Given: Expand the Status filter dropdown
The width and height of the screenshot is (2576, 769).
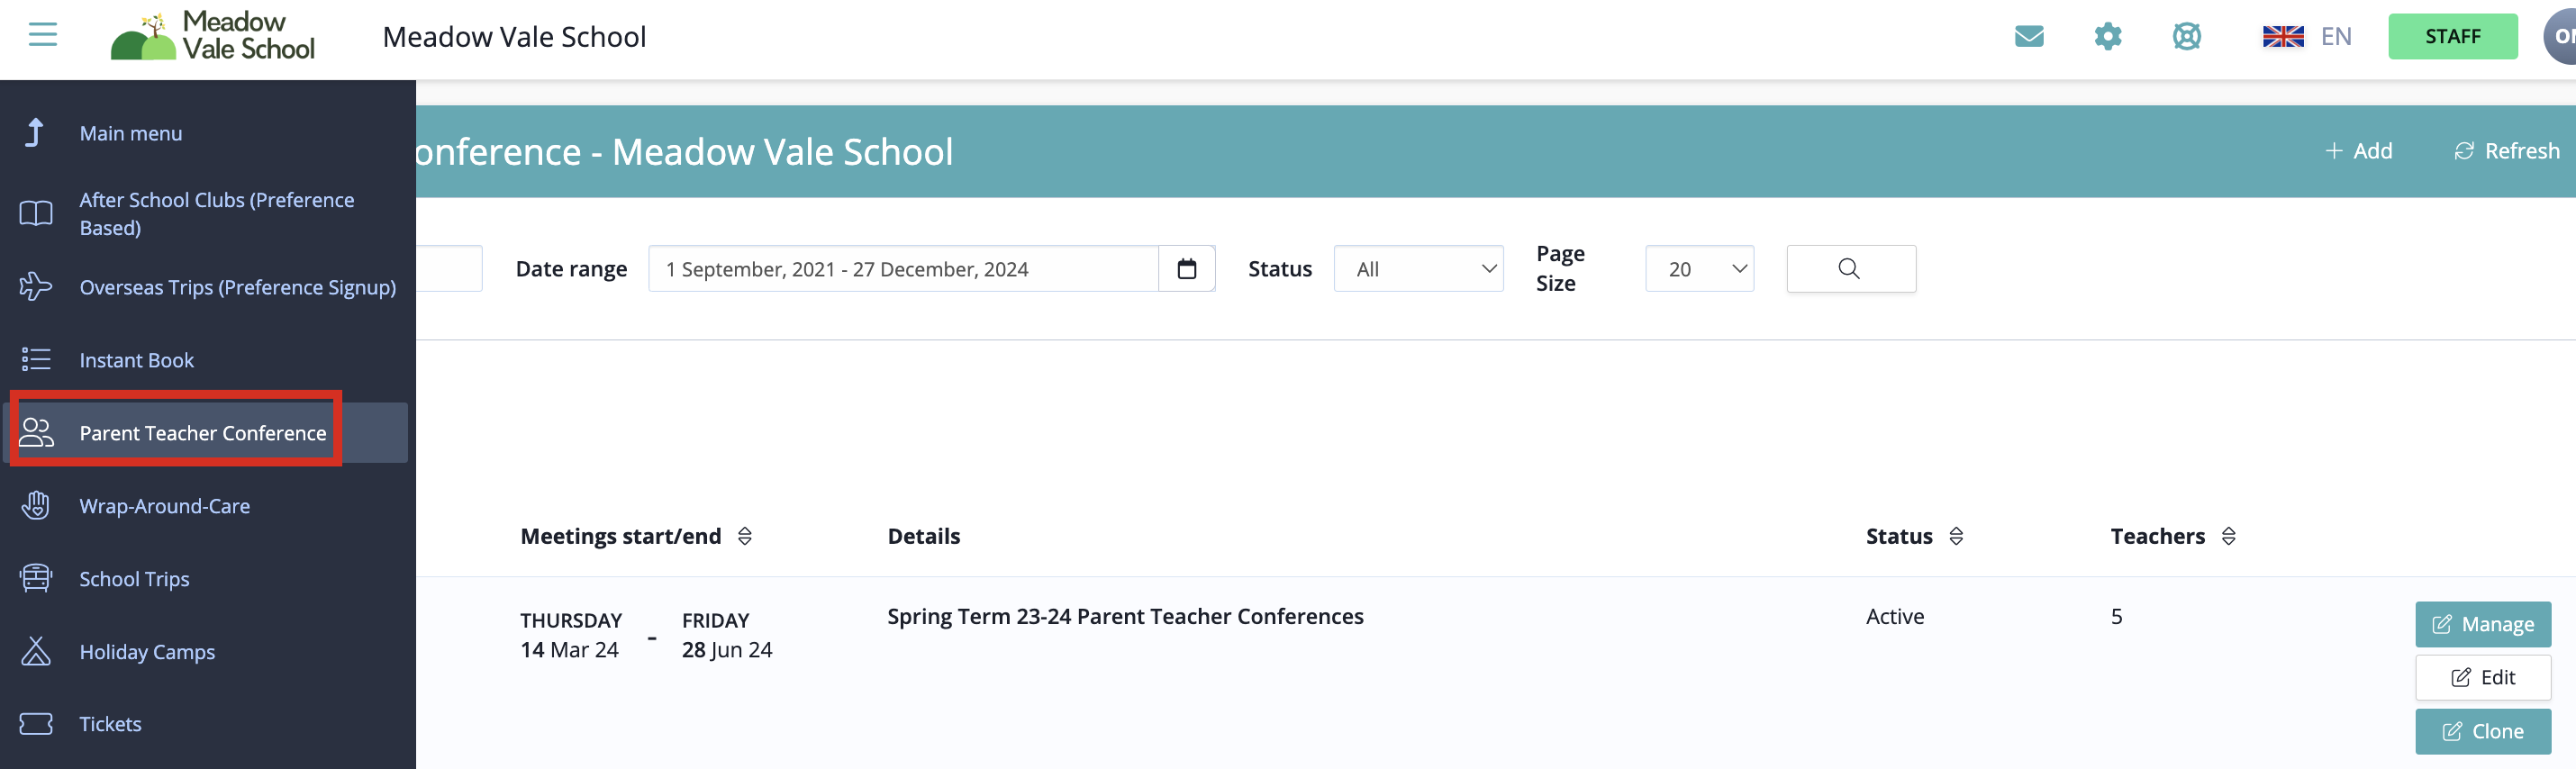Looking at the screenshot, I should pos(1417,269).
